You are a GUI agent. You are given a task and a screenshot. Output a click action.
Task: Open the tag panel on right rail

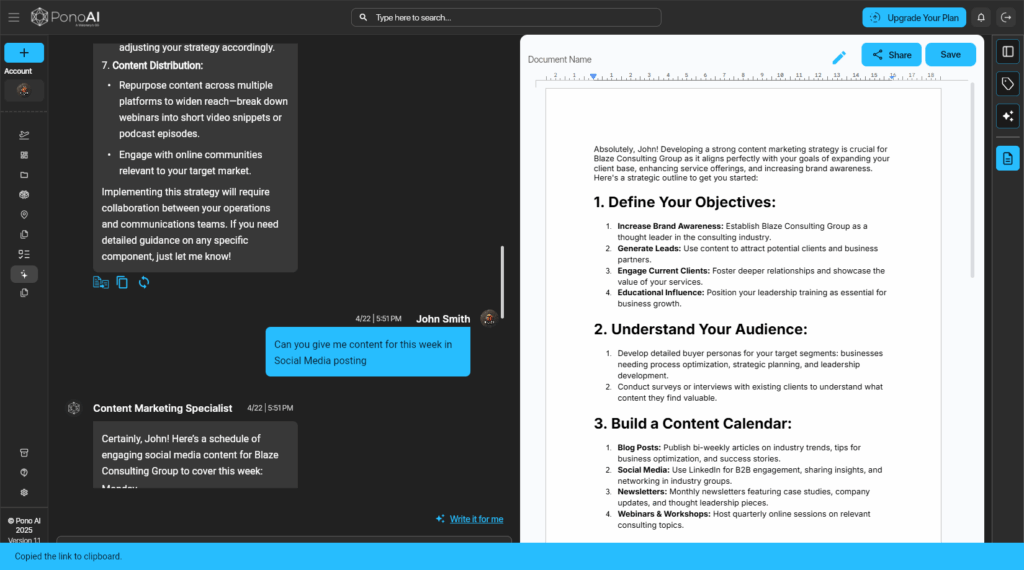click(1007, 85)
